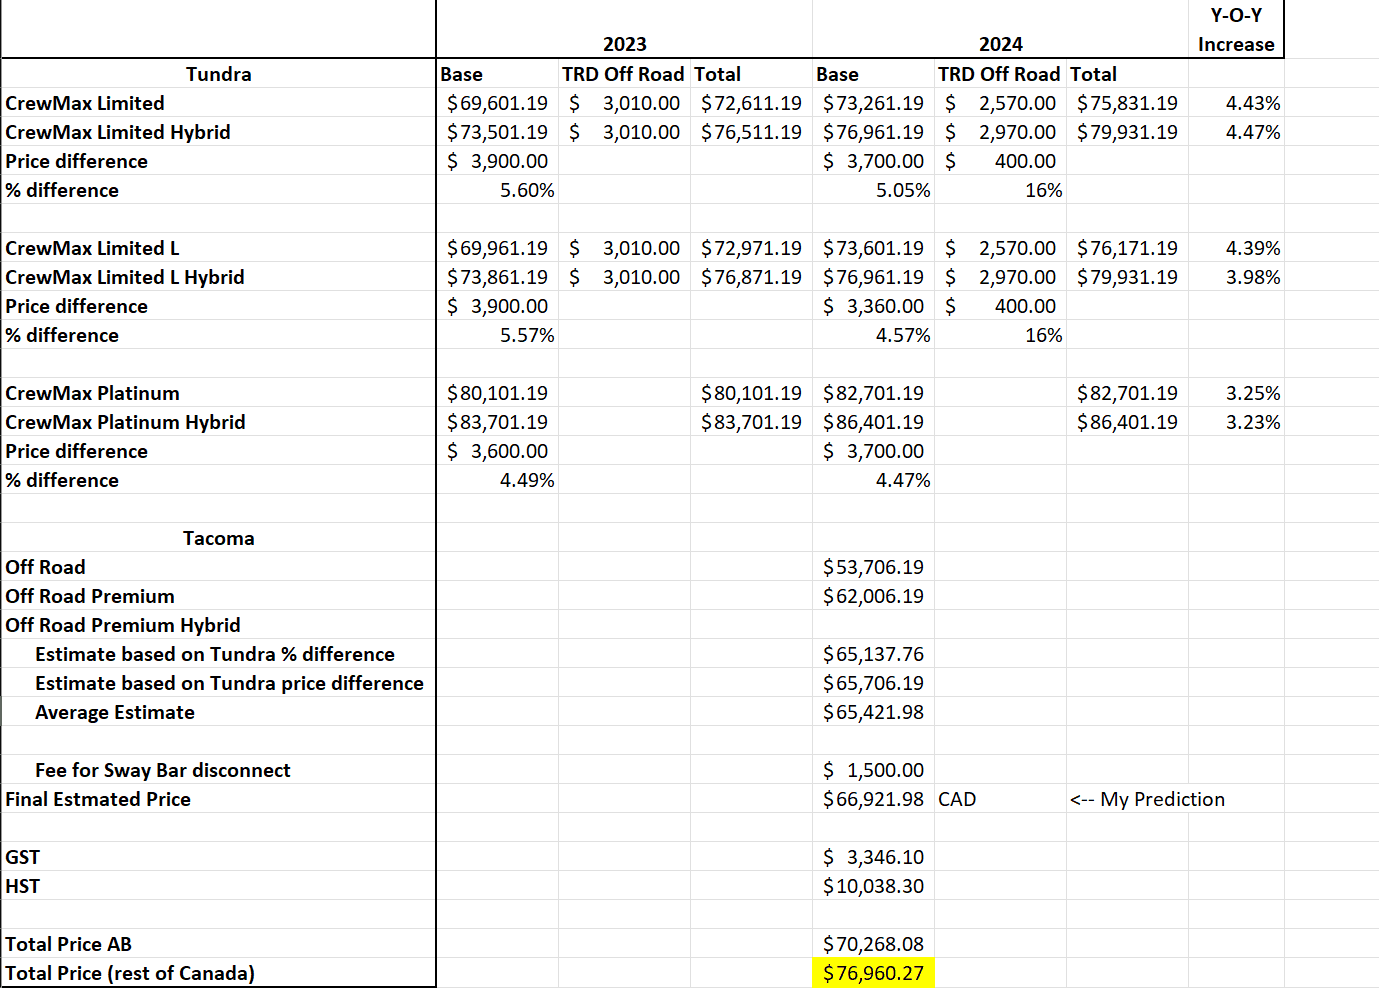Screen dimensions: 1379x988
Task: Select the $69,601.19 base price cell
Action: [x=497, y=103]
